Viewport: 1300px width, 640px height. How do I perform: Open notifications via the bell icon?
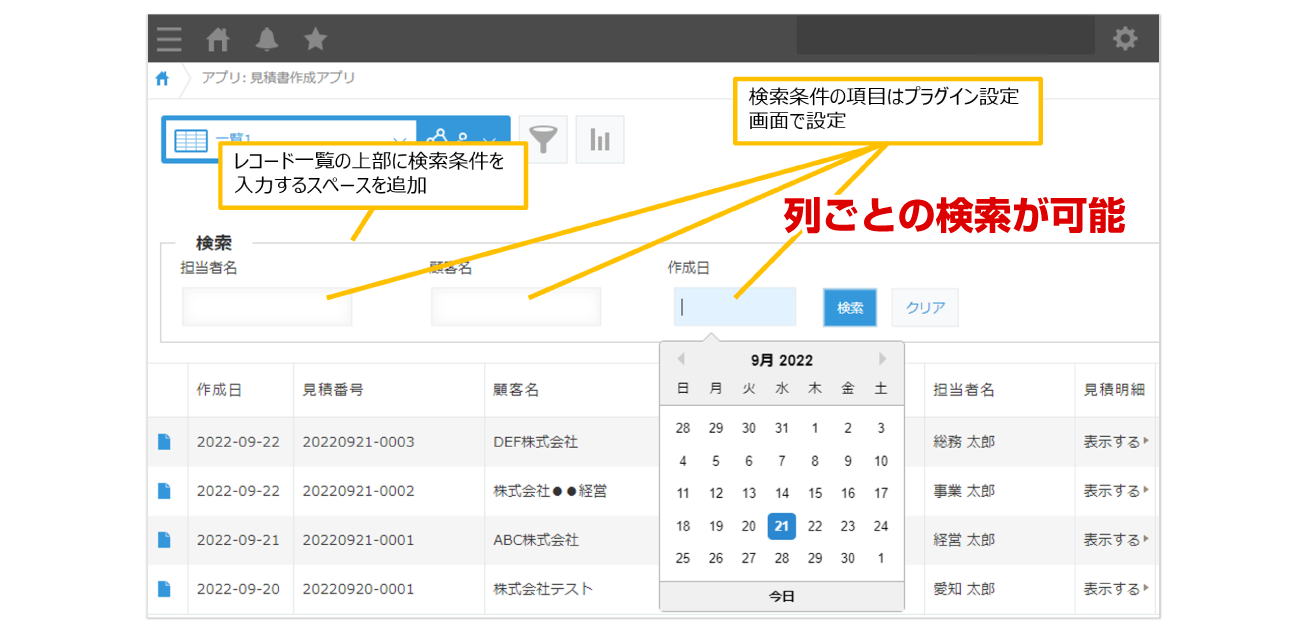tap(267, 40)
